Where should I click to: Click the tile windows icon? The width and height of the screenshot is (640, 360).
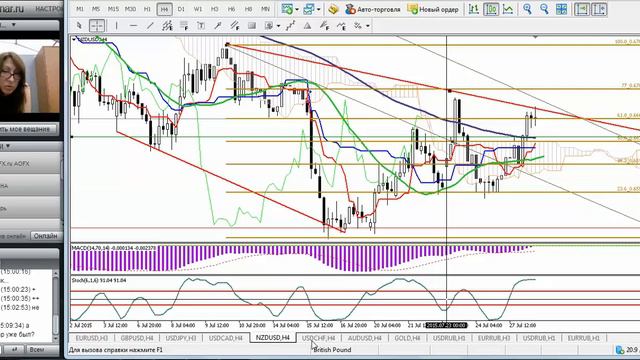(562, 9)
